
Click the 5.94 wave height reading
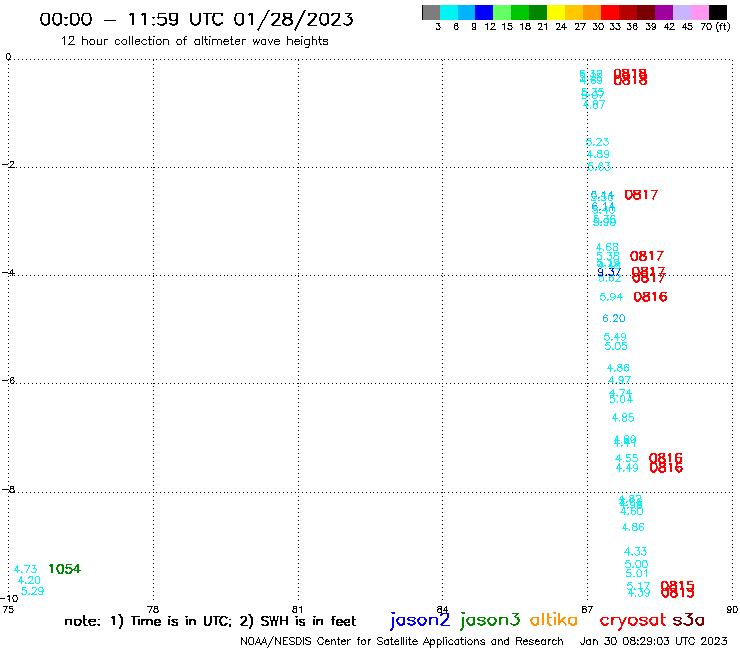coord(611,297)
